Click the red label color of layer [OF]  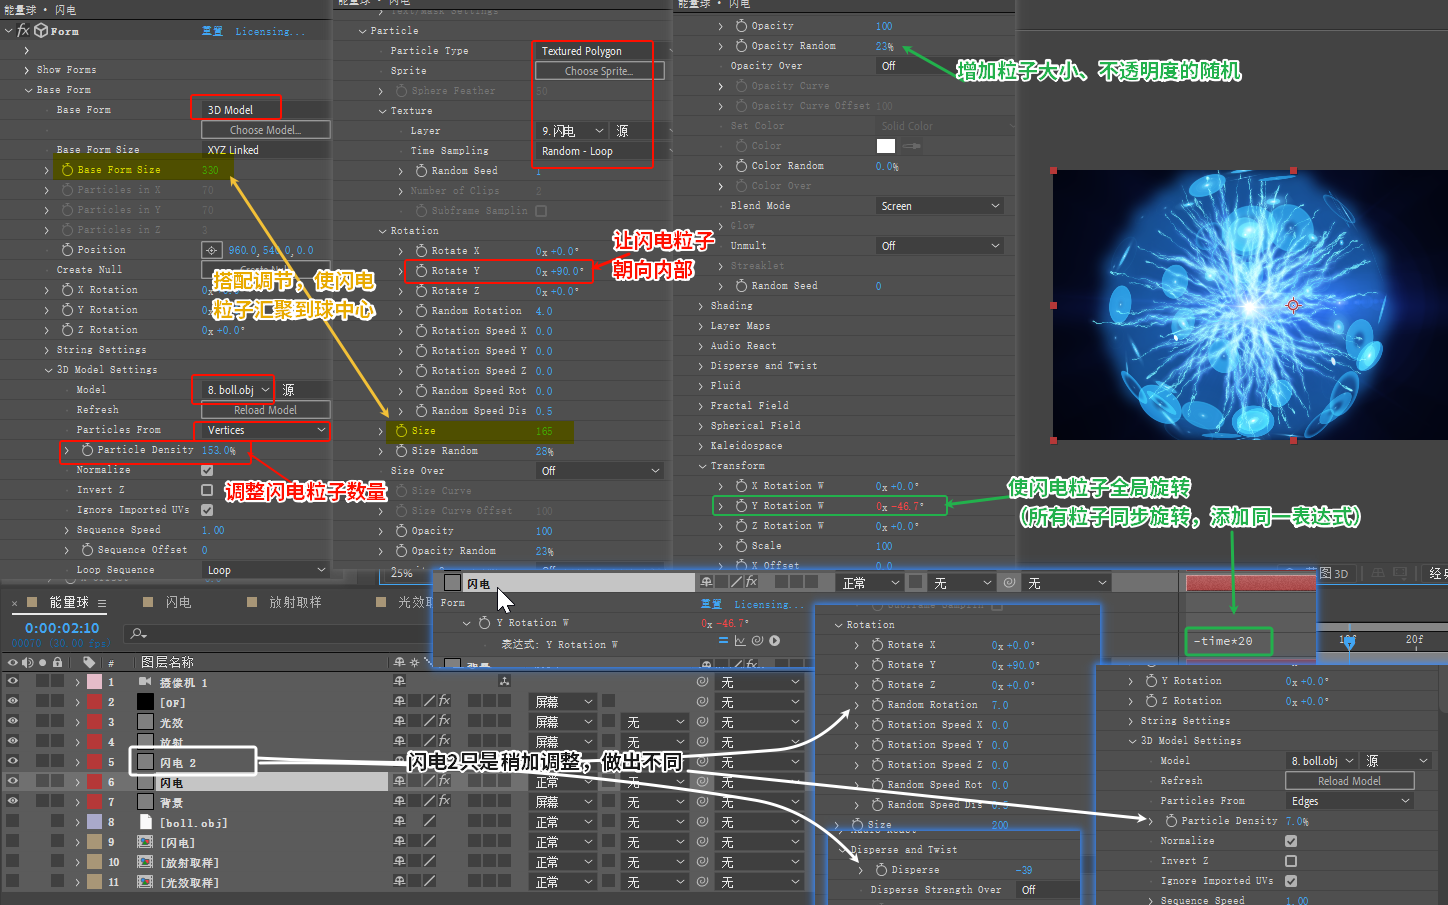[94, 702]
